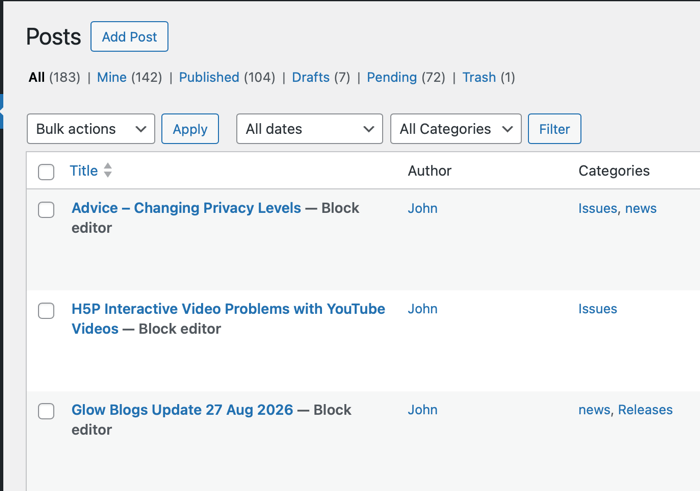The height and width of the screenshot is (491, 700).
Task: Select checkbox for Advice – Changing Privacy Levels
Action: [46, 210]
